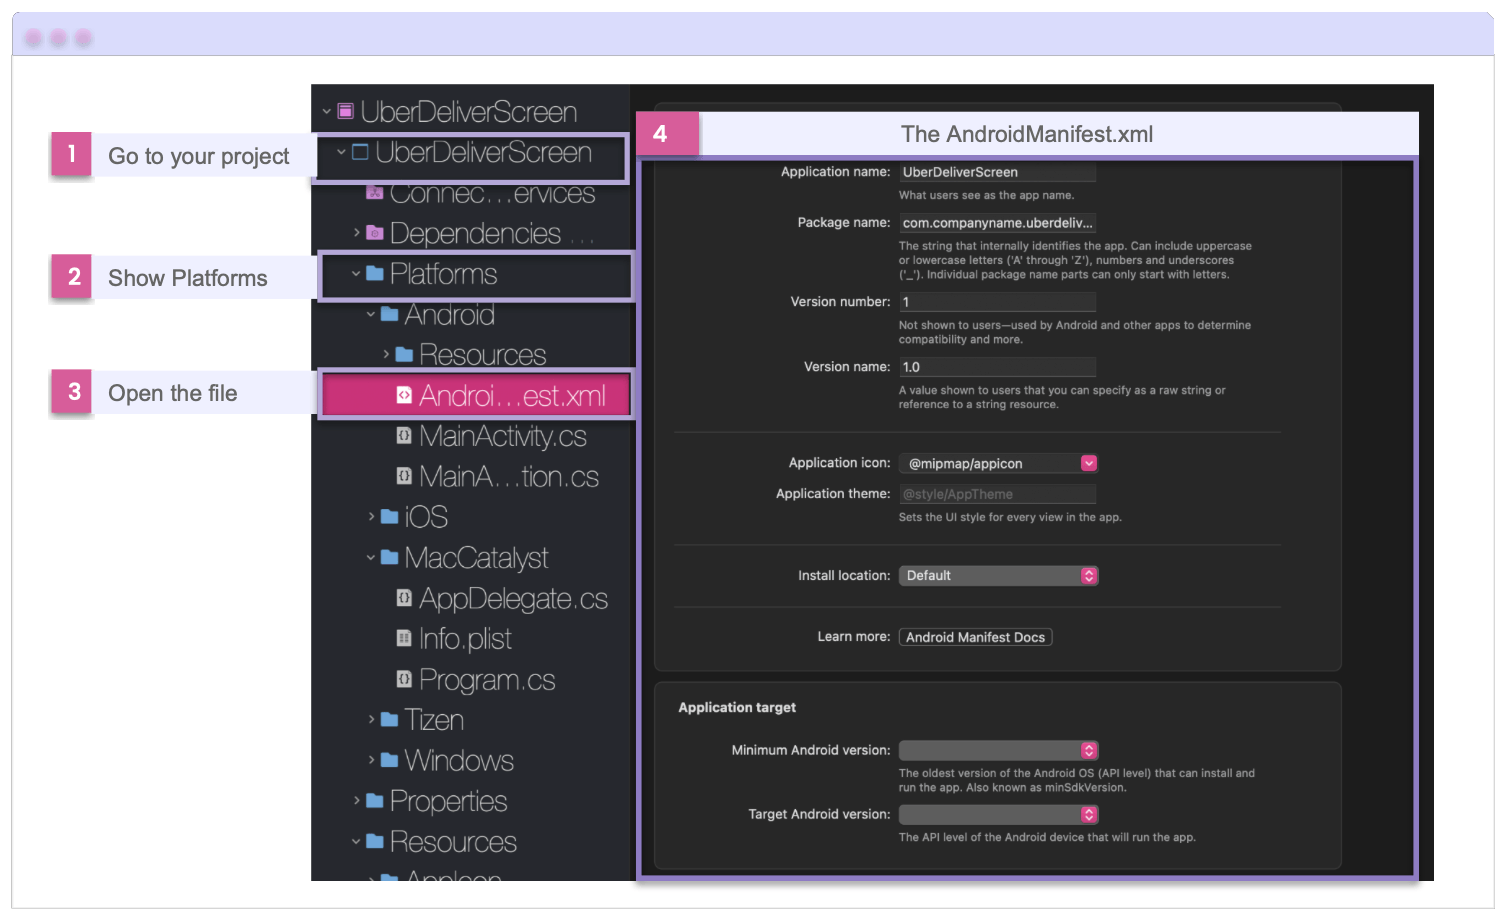
Task: Click the Version name field
Action: (x=997, y=367)
